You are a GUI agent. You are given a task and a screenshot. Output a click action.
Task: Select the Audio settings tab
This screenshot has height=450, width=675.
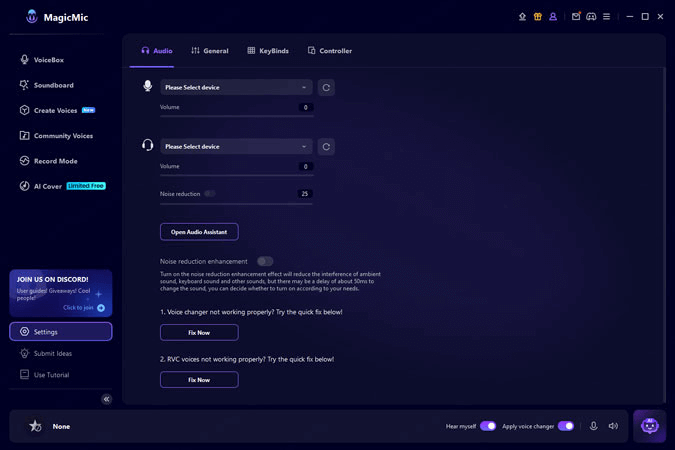pos(157,51)
